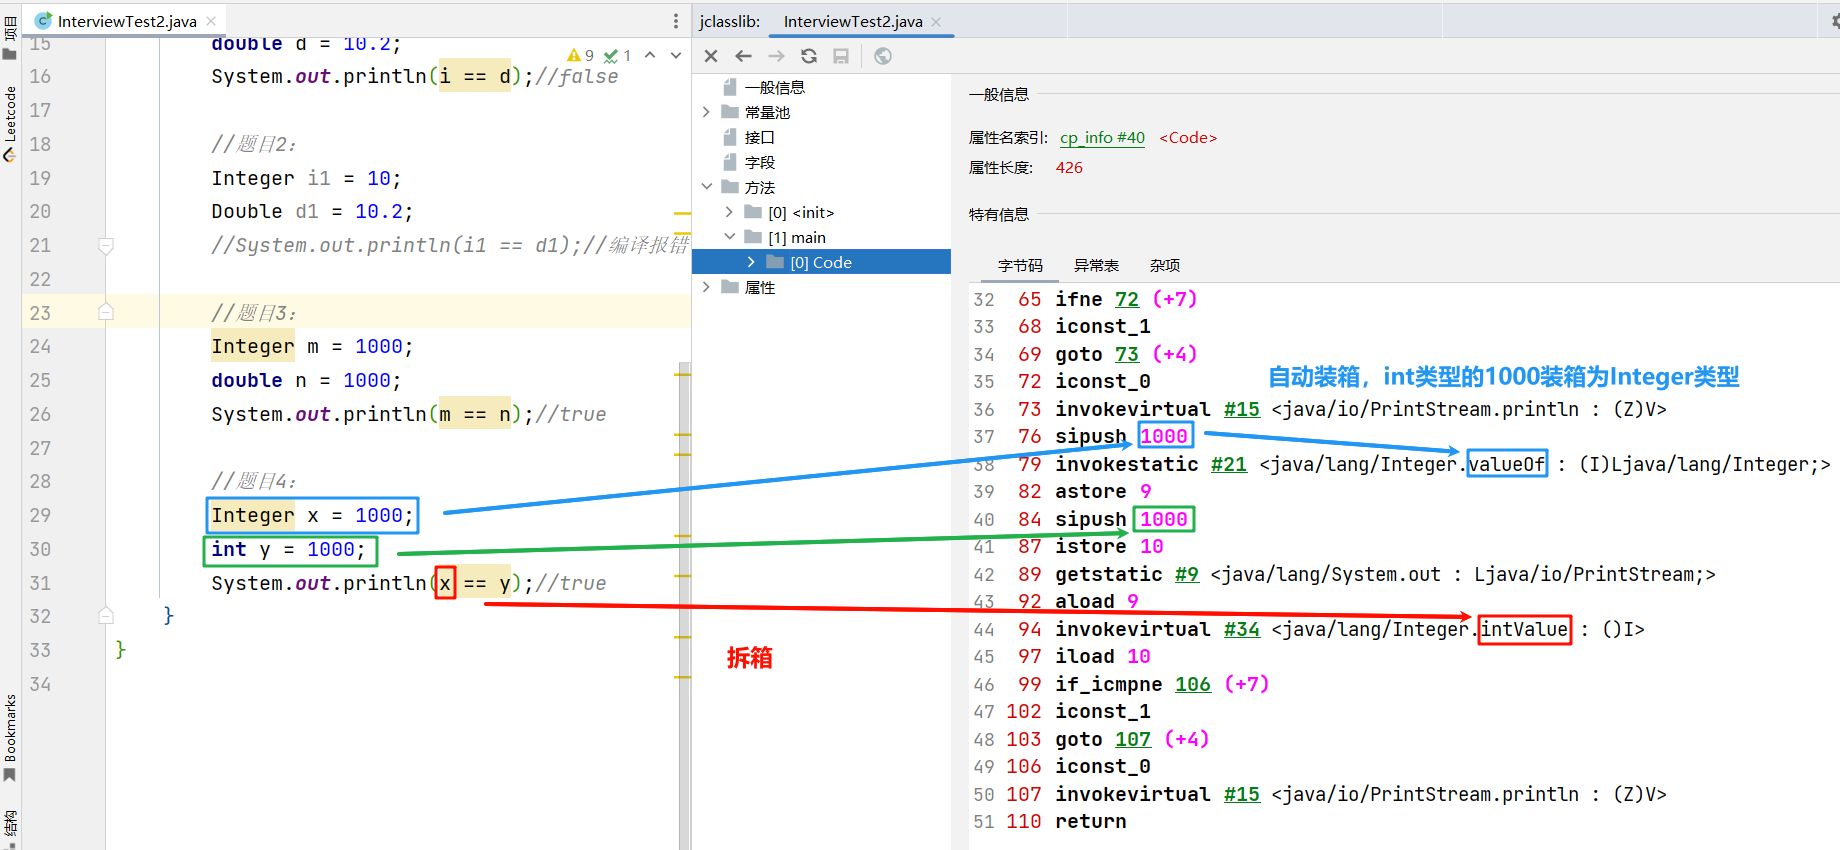Viewport: 1840px width, 850px height.
Task: Close the jclasslib InterviewTest2.java tab
Action: click(936, 21)
